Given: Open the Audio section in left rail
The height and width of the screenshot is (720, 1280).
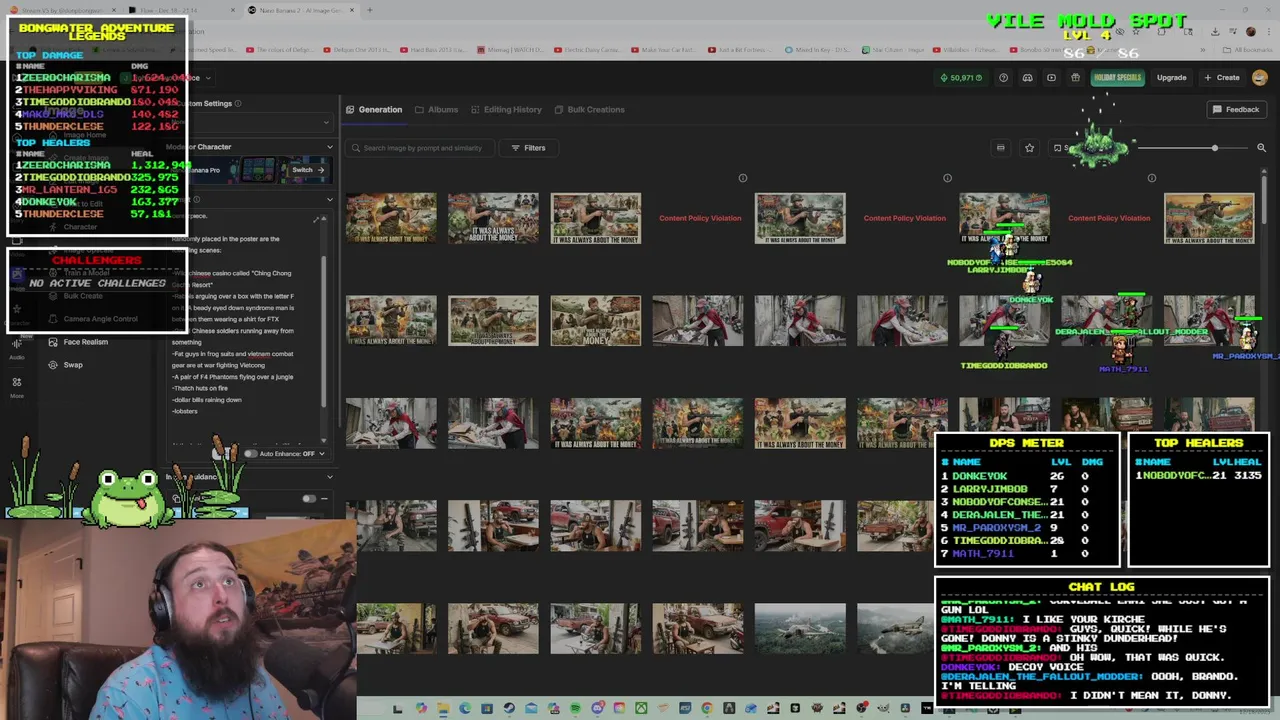Looking at the screenshot, I should click(x=17, y=349).
